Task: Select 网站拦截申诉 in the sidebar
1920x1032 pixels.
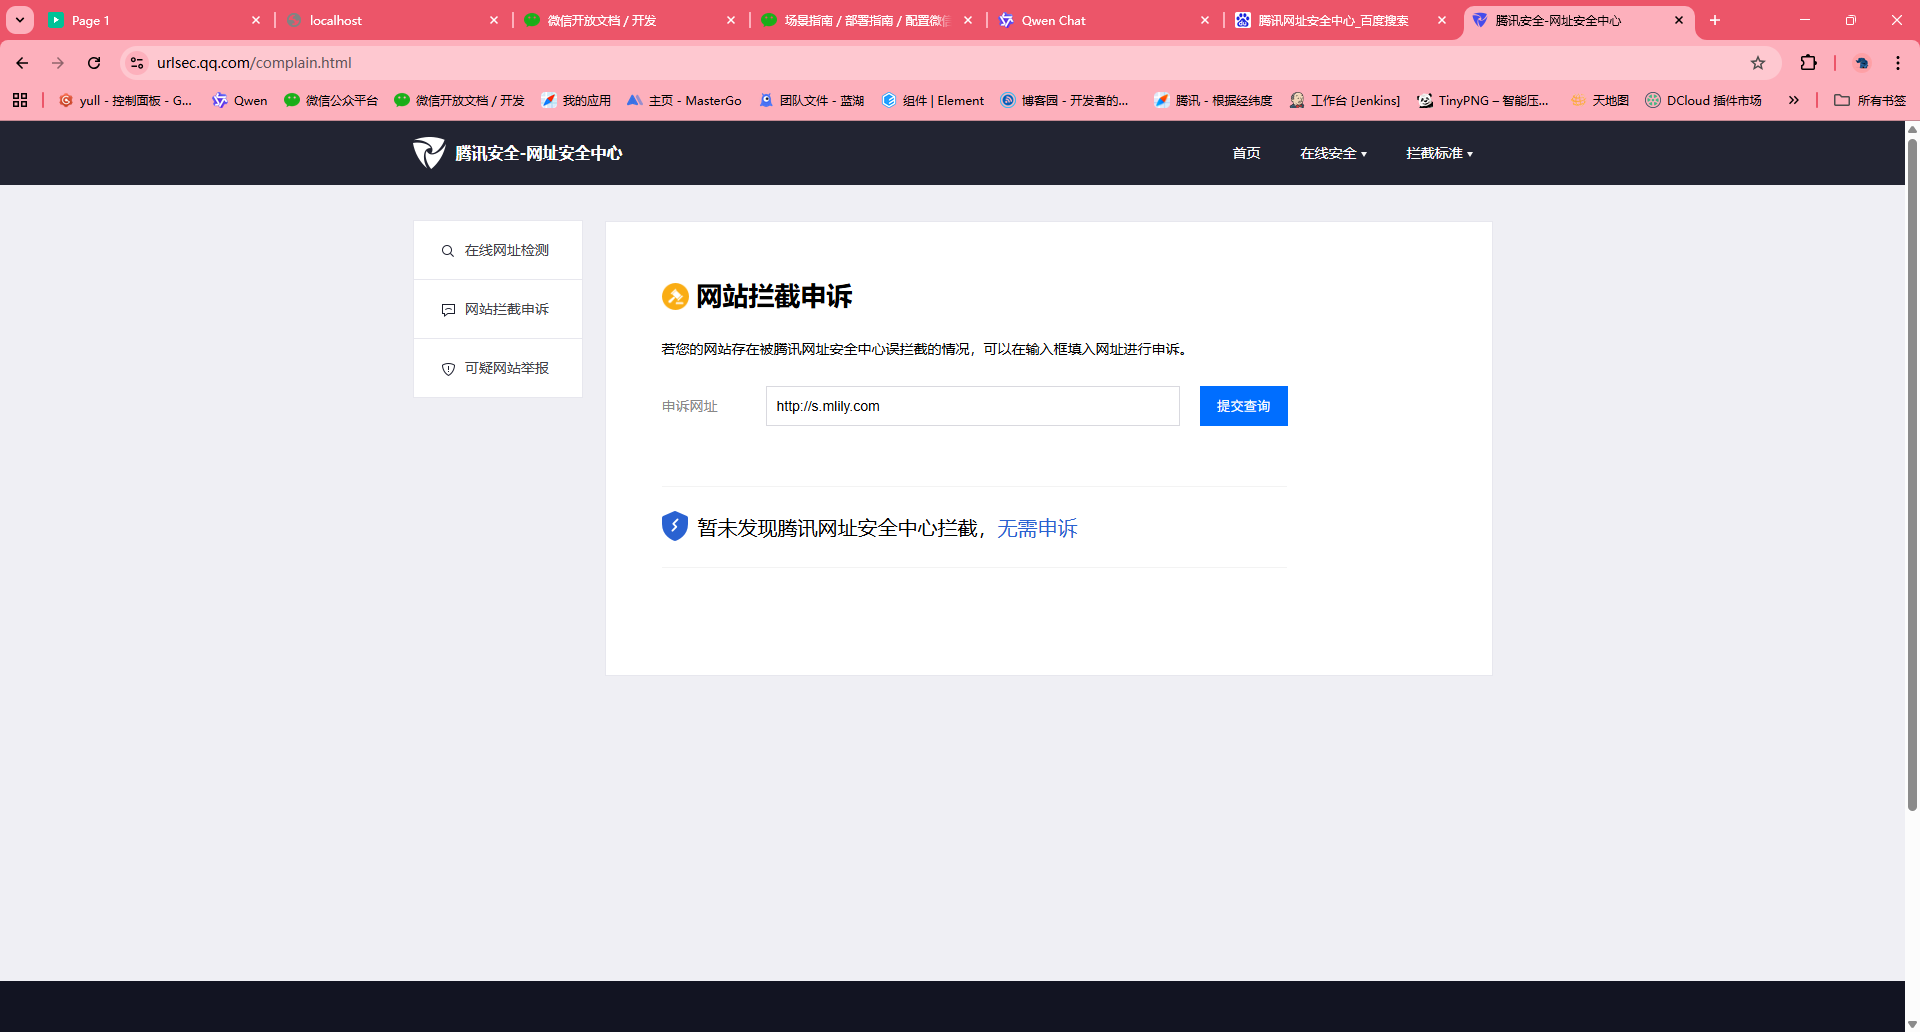Action: (498, 309)
